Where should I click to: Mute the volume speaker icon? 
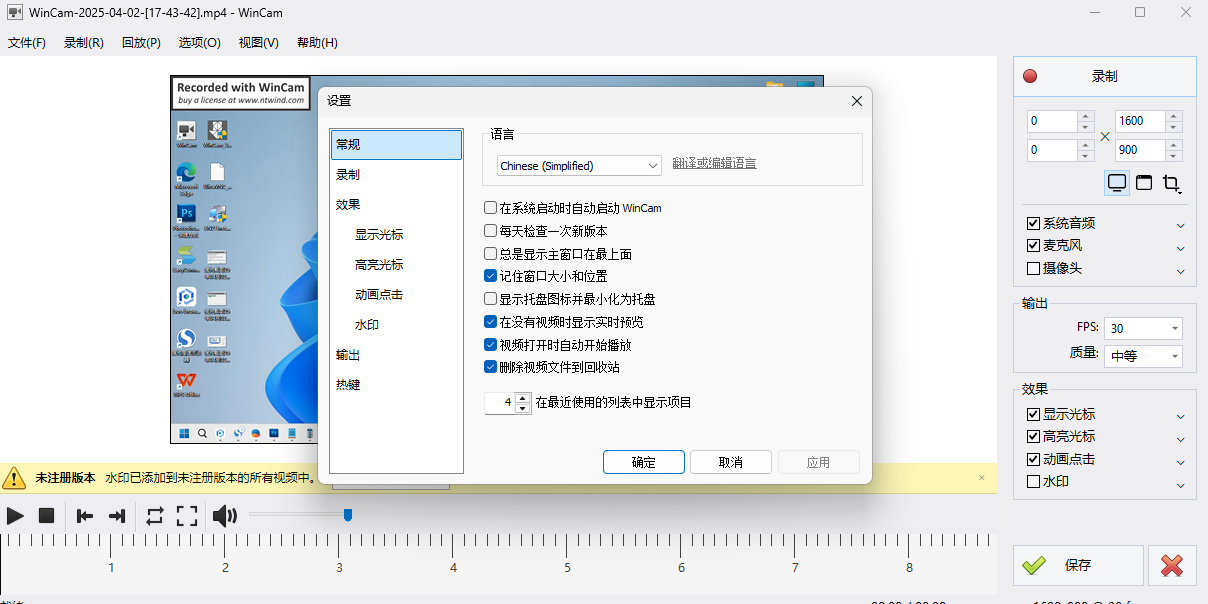click(x=225, y=516)
